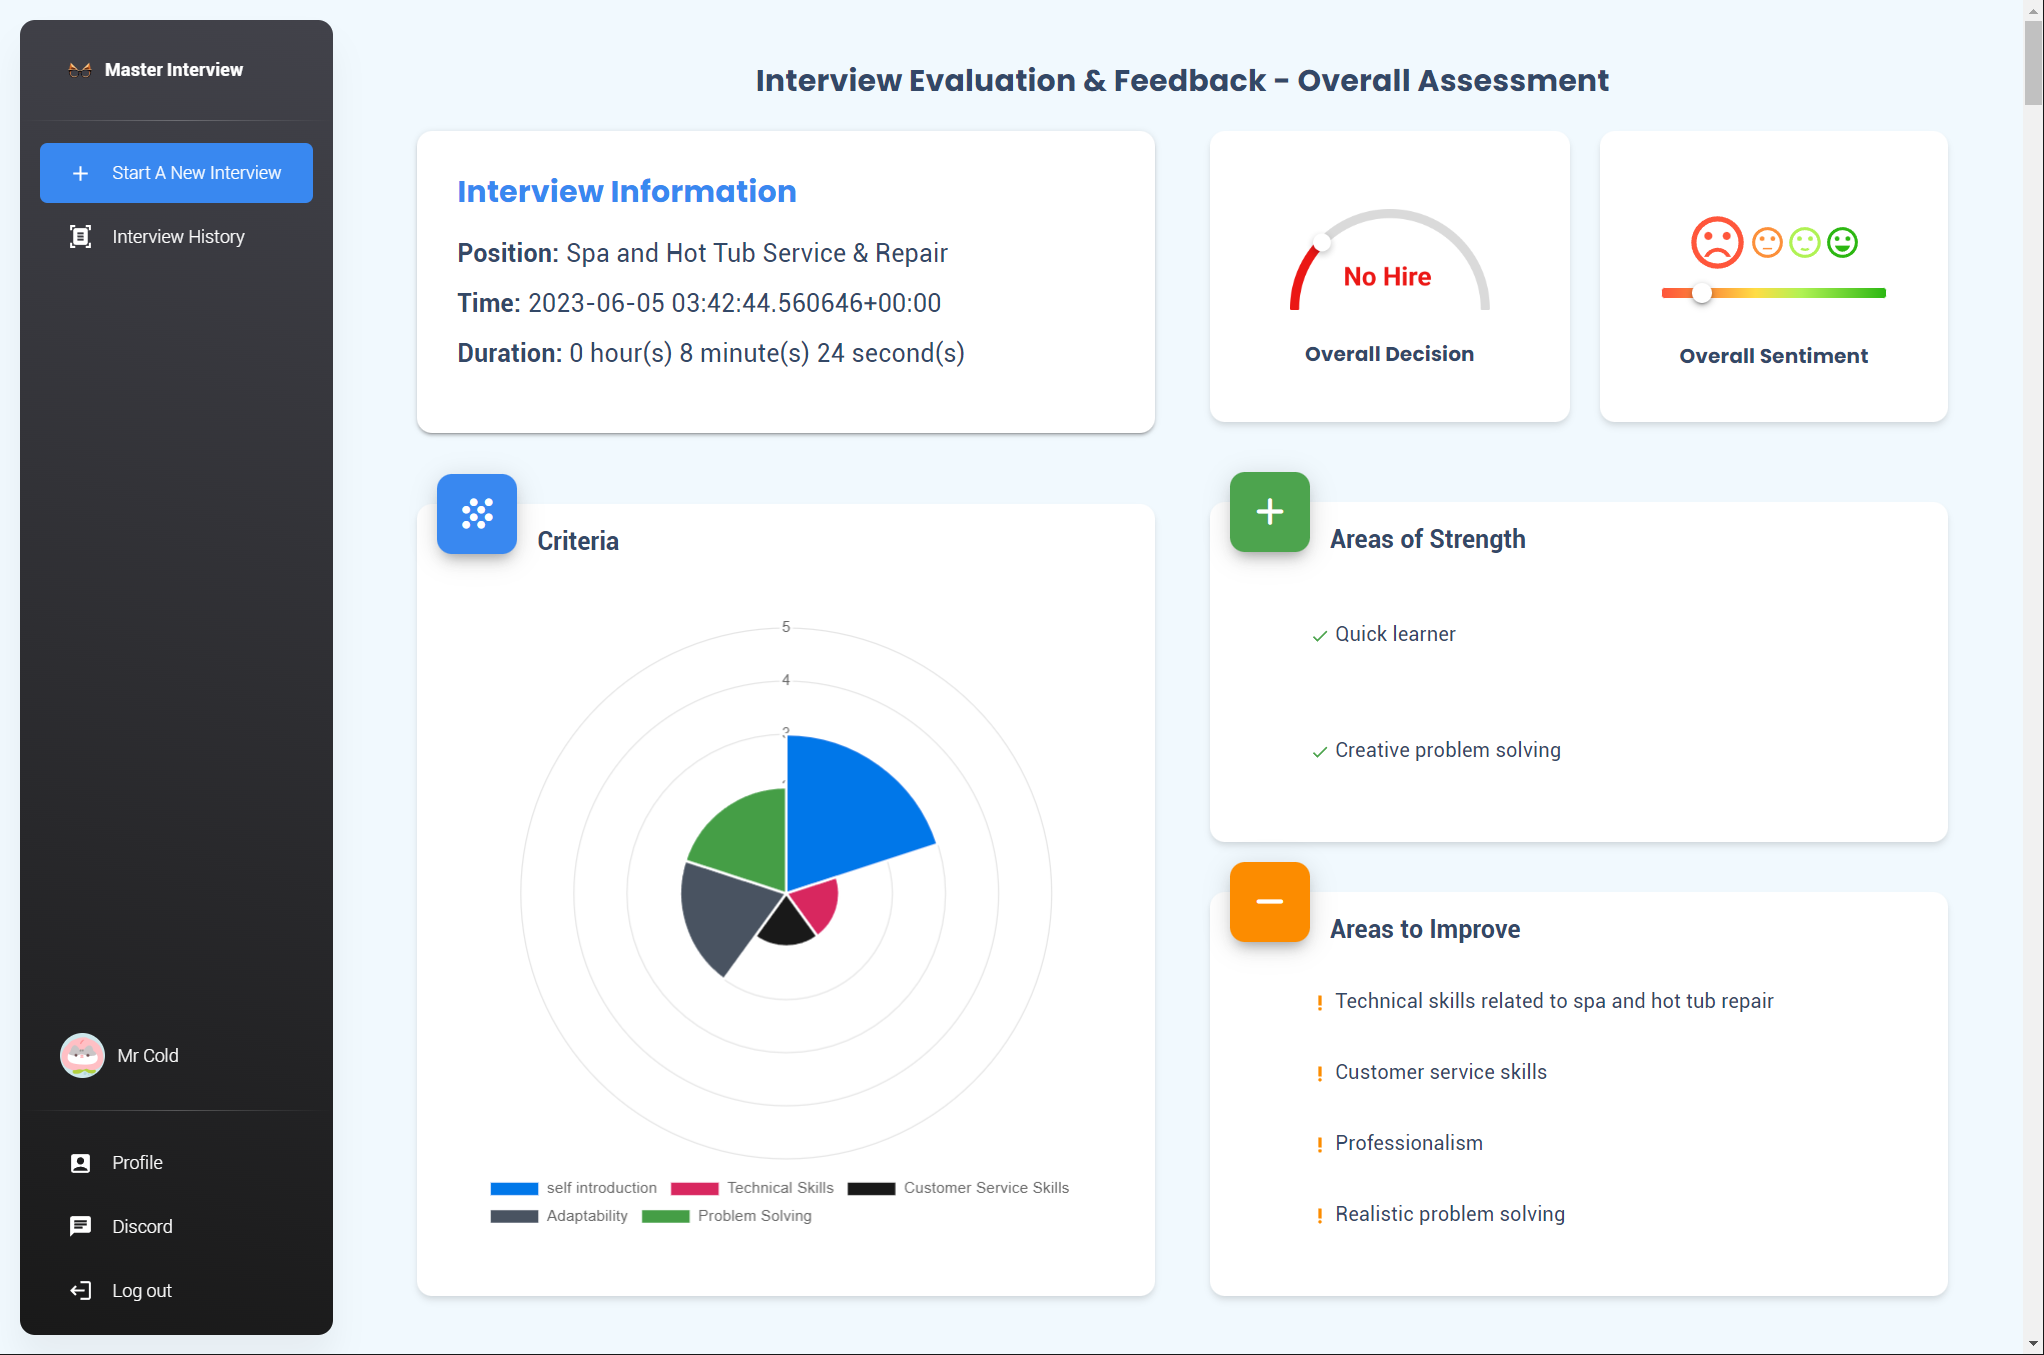Select the red frowning face sentiment emoji

coord(1716,242)
